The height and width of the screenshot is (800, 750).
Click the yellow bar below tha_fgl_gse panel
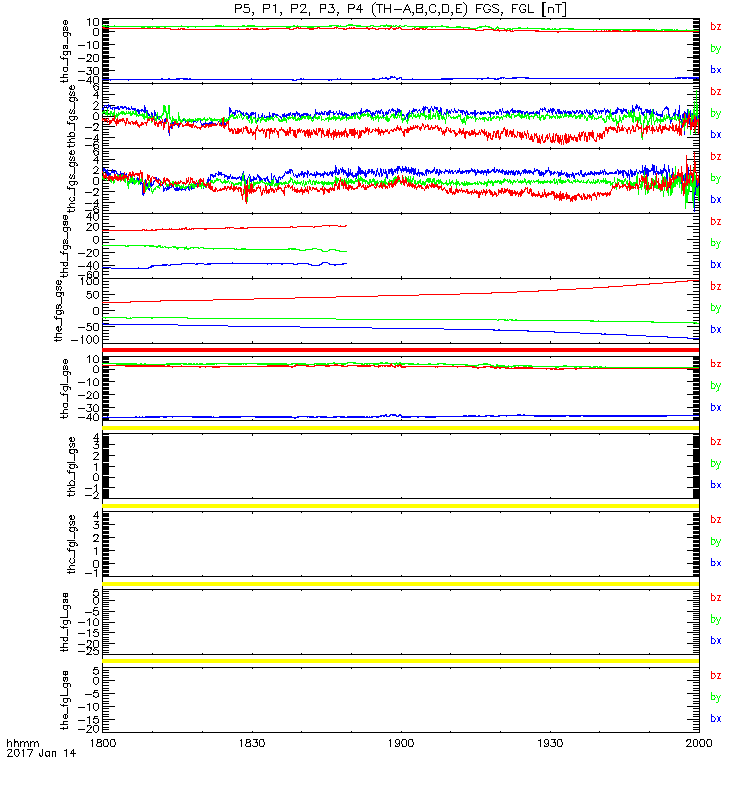(401, 428)
